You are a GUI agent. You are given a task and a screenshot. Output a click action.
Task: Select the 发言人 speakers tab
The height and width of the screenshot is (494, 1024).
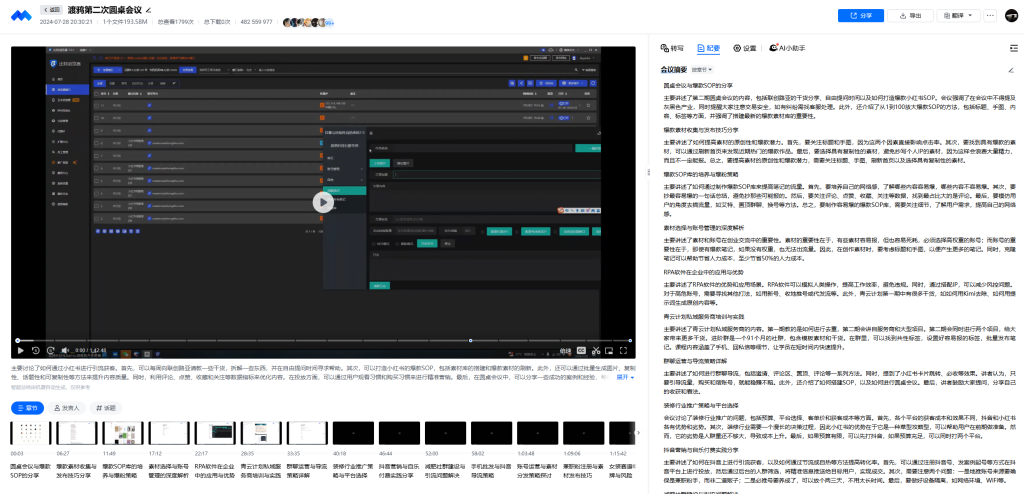pos(67,408)
